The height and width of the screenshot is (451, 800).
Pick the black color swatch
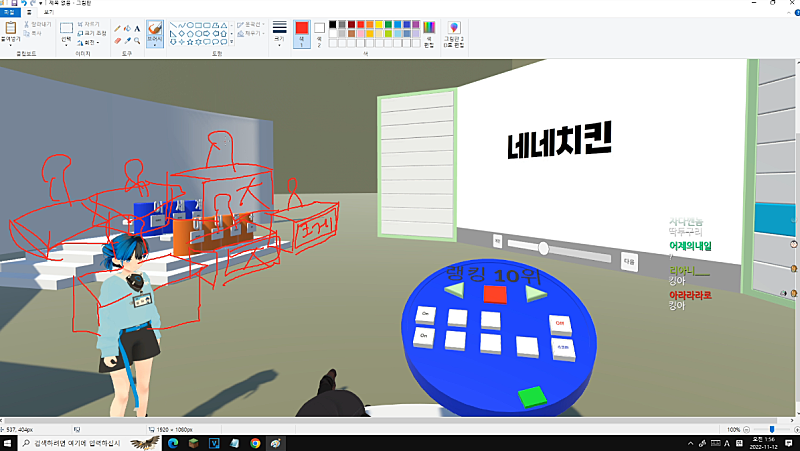coord(333,24)
